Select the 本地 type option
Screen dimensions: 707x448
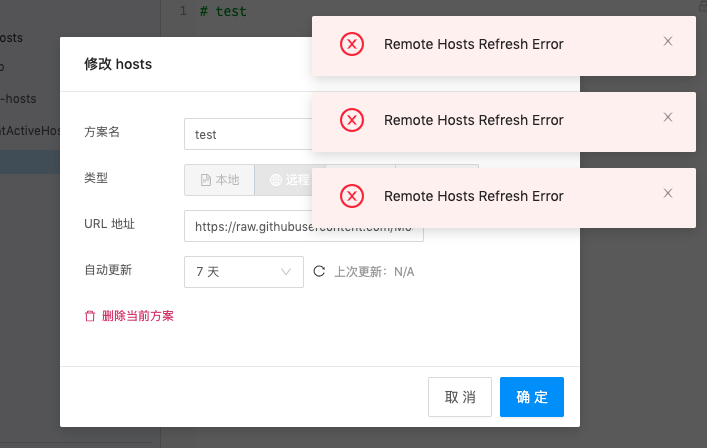(219, 180)
